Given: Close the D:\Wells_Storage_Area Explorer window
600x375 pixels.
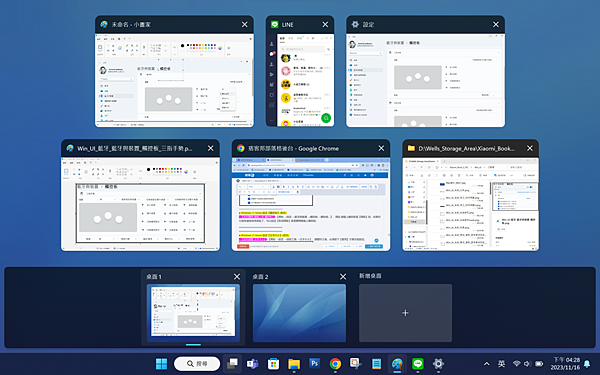Looking at the screenshot, I should click(x=530, y=148).
